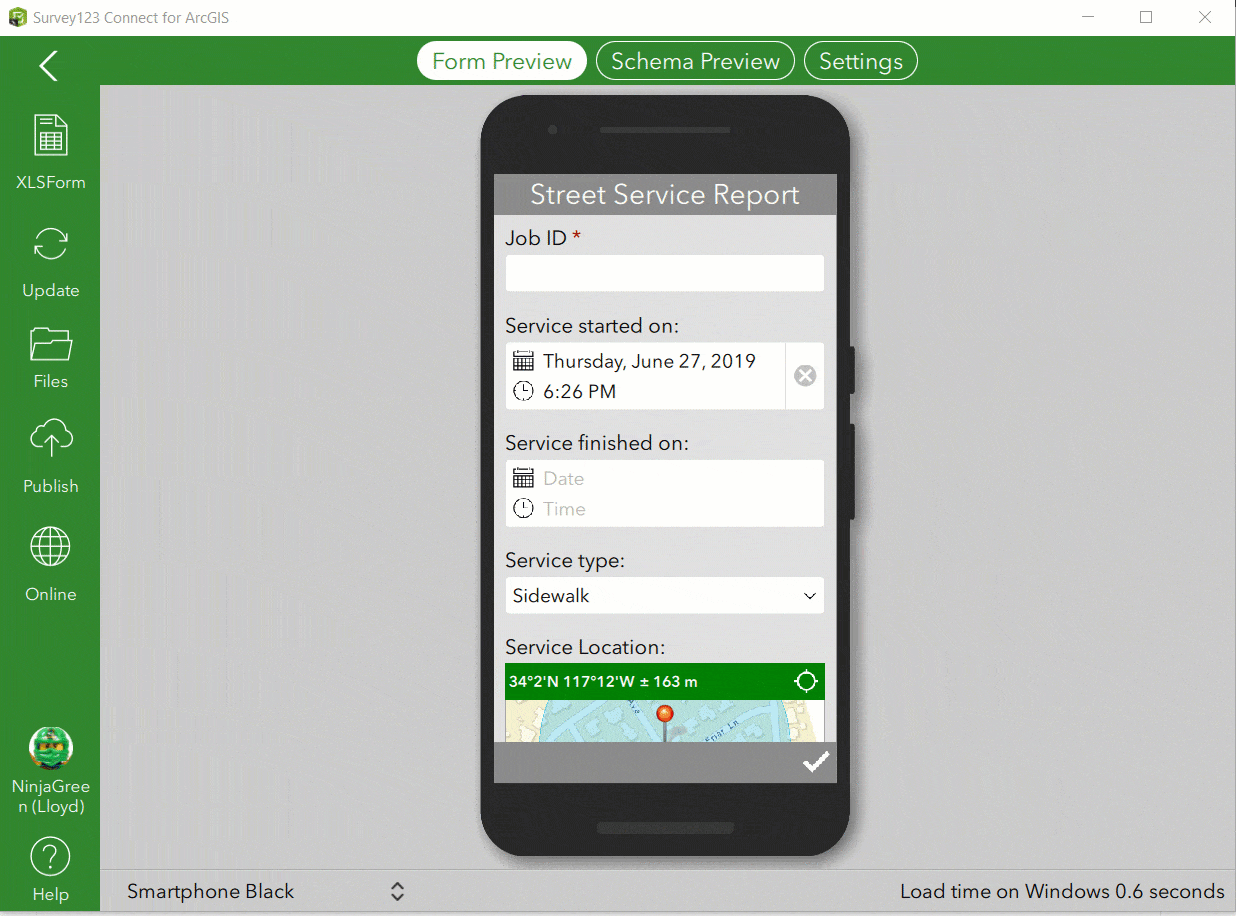Open the XLSForm spreadsheet icon
This screenshot has width=1236, height=916.
[50, 136]
